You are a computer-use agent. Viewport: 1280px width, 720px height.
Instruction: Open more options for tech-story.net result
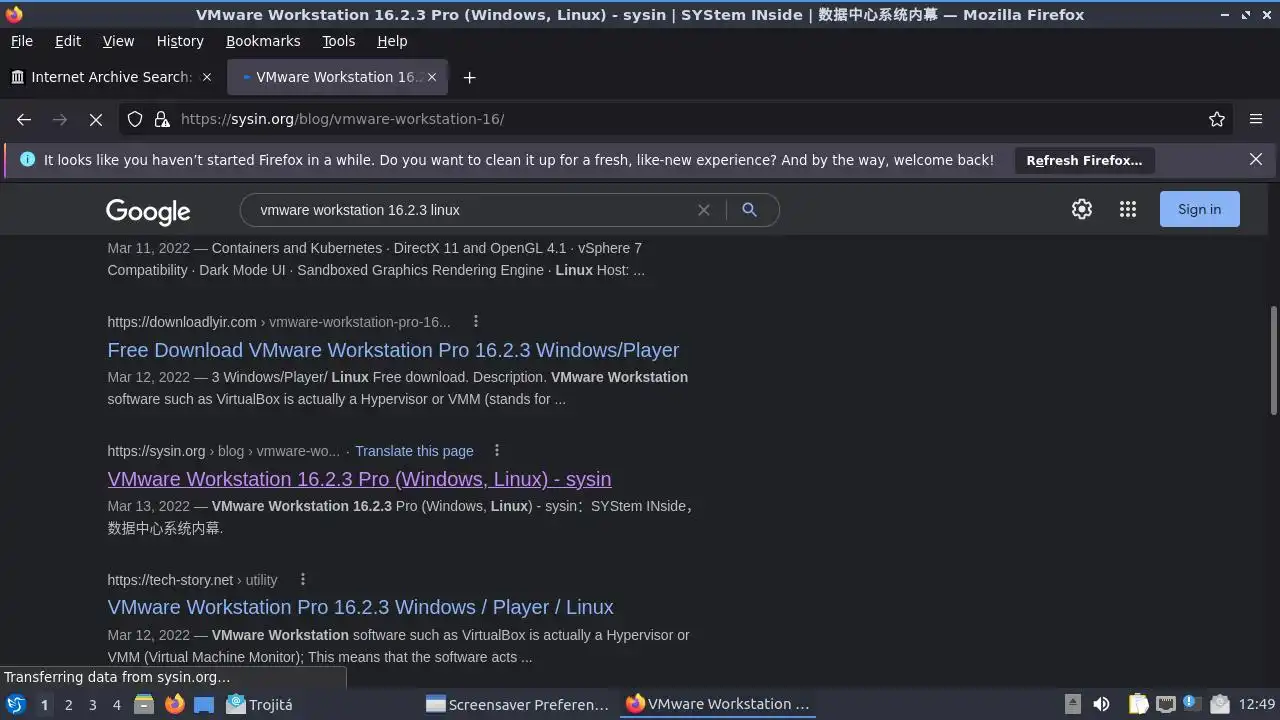point(303,579)
